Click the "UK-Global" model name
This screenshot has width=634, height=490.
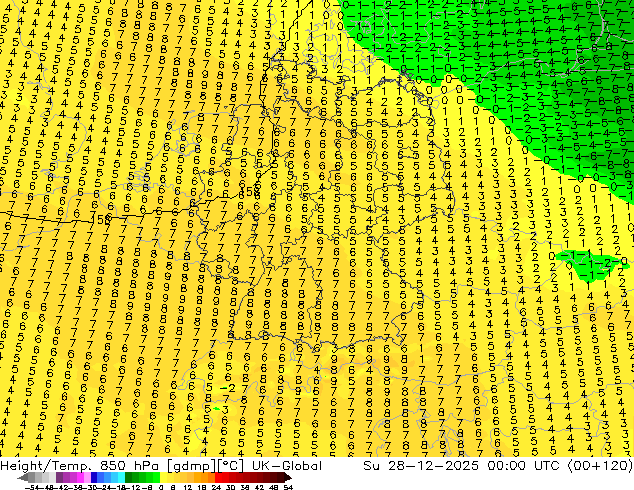287,466
